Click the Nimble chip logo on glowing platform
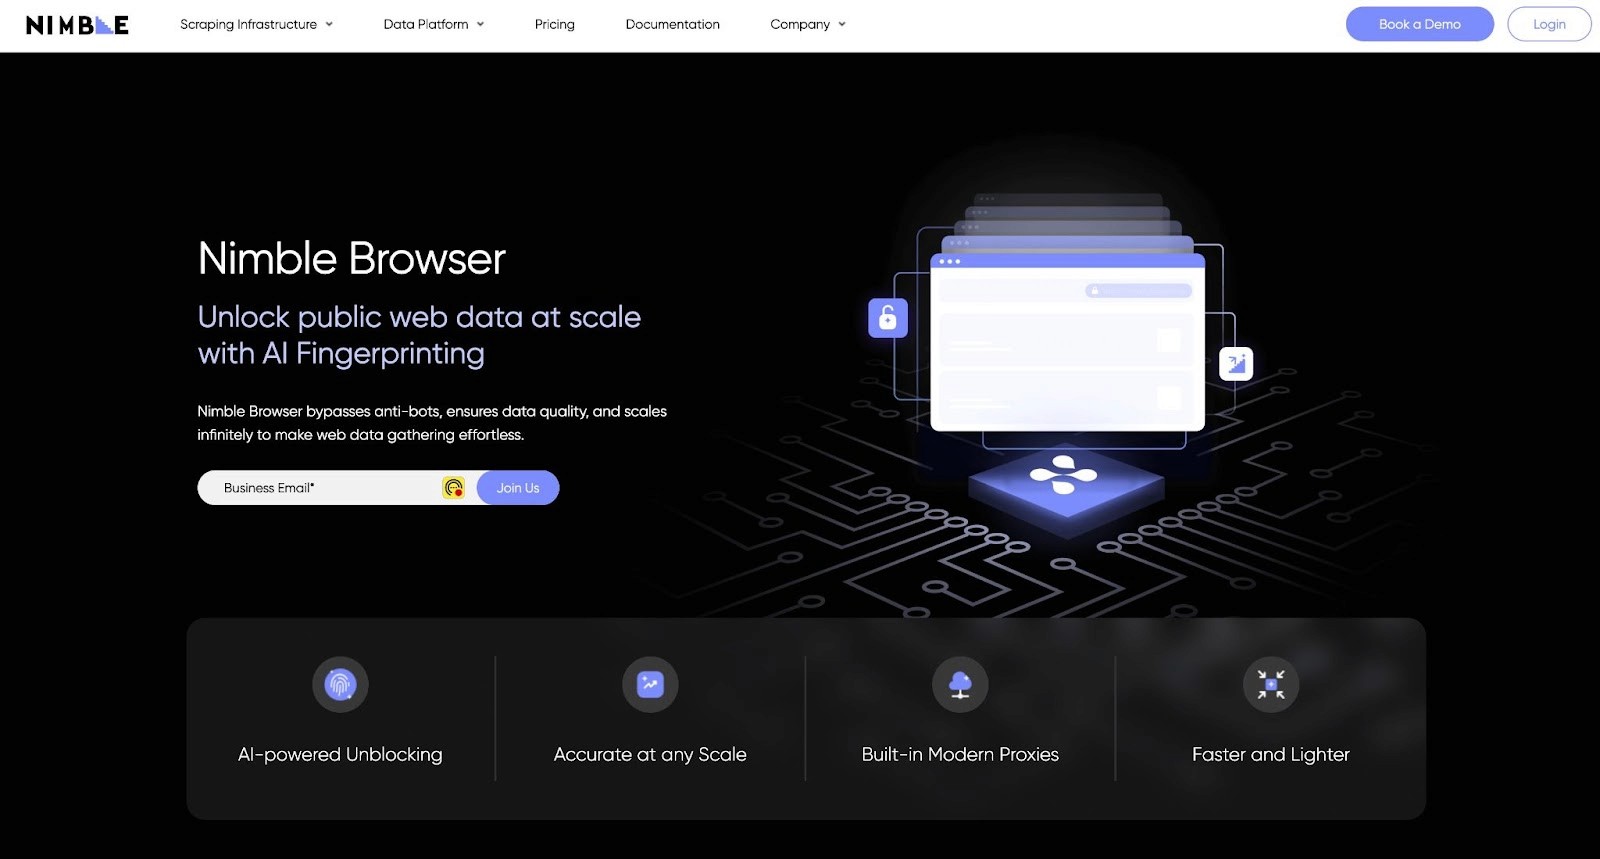The image size is (1600, 859). pos(1064,475)
